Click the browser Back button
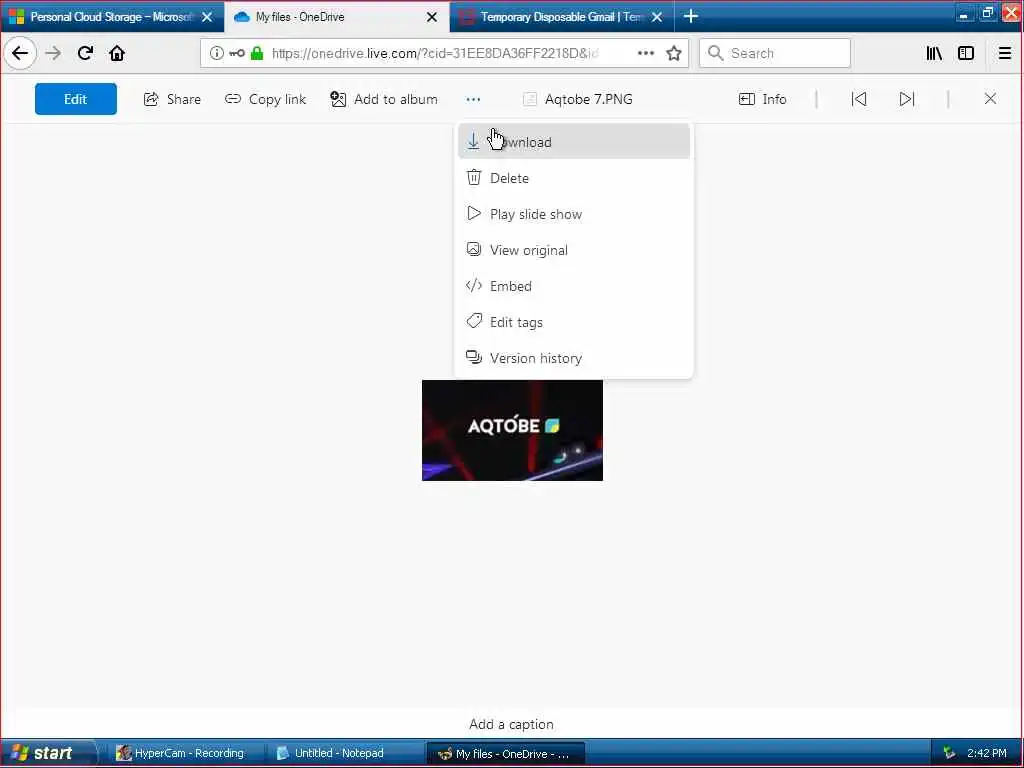 click(20, 54)
